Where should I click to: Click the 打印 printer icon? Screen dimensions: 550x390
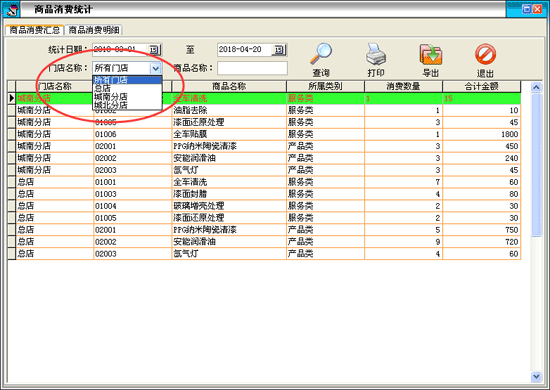click(376, 54)
